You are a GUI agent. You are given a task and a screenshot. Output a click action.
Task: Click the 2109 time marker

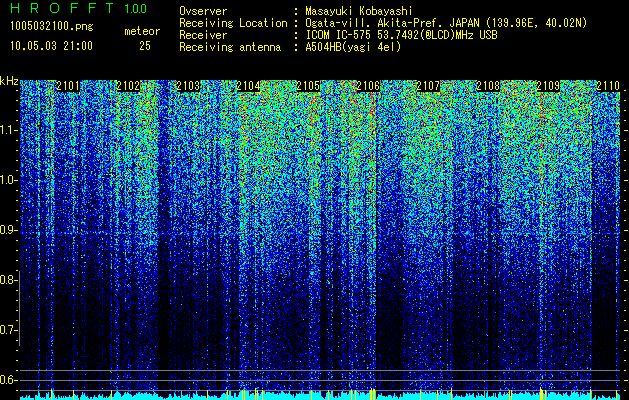point(548,86)
